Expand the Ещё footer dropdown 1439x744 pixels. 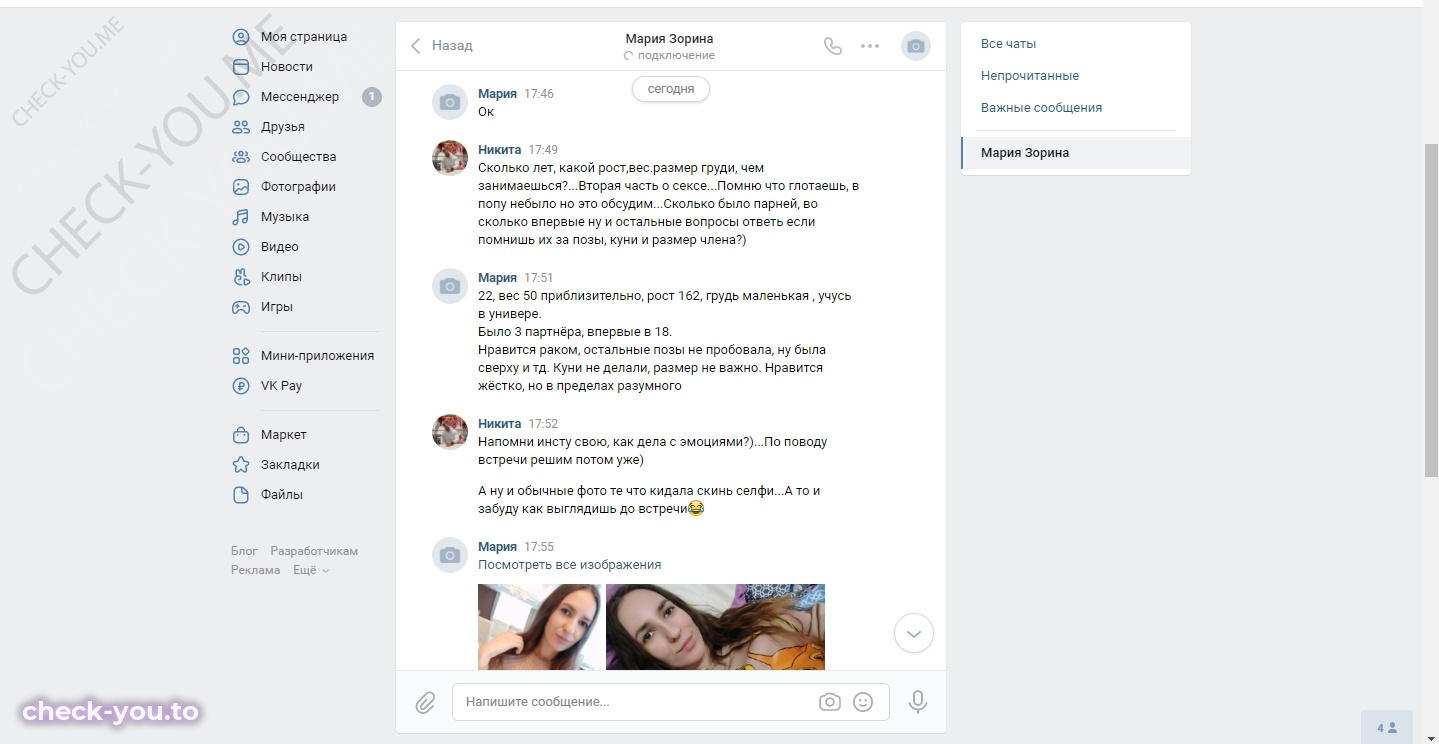(x=311, y=570)
